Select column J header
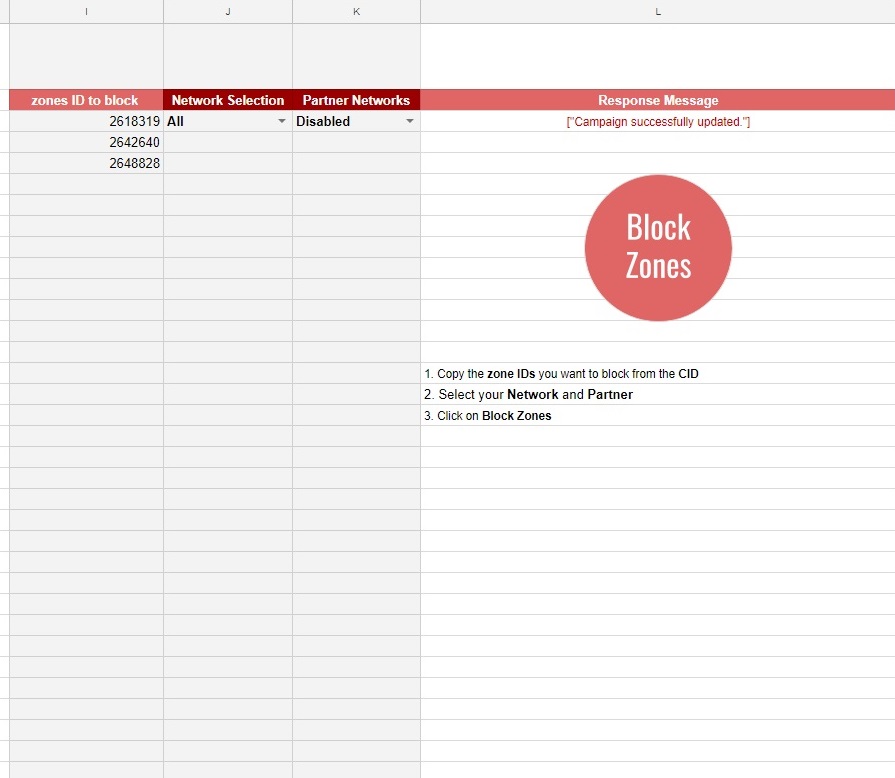 point(228,11)
